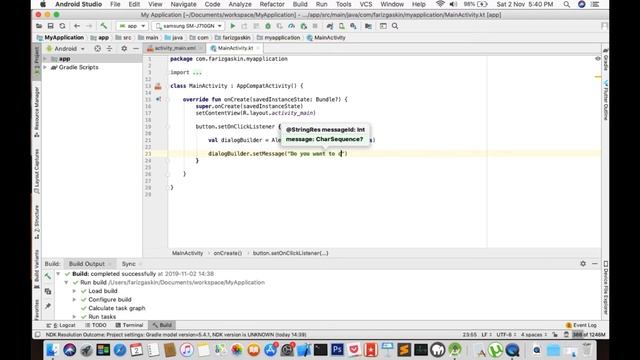Screen dimensions: 640x360
Task: Expand the Load build node
Action: coord(74,291)
